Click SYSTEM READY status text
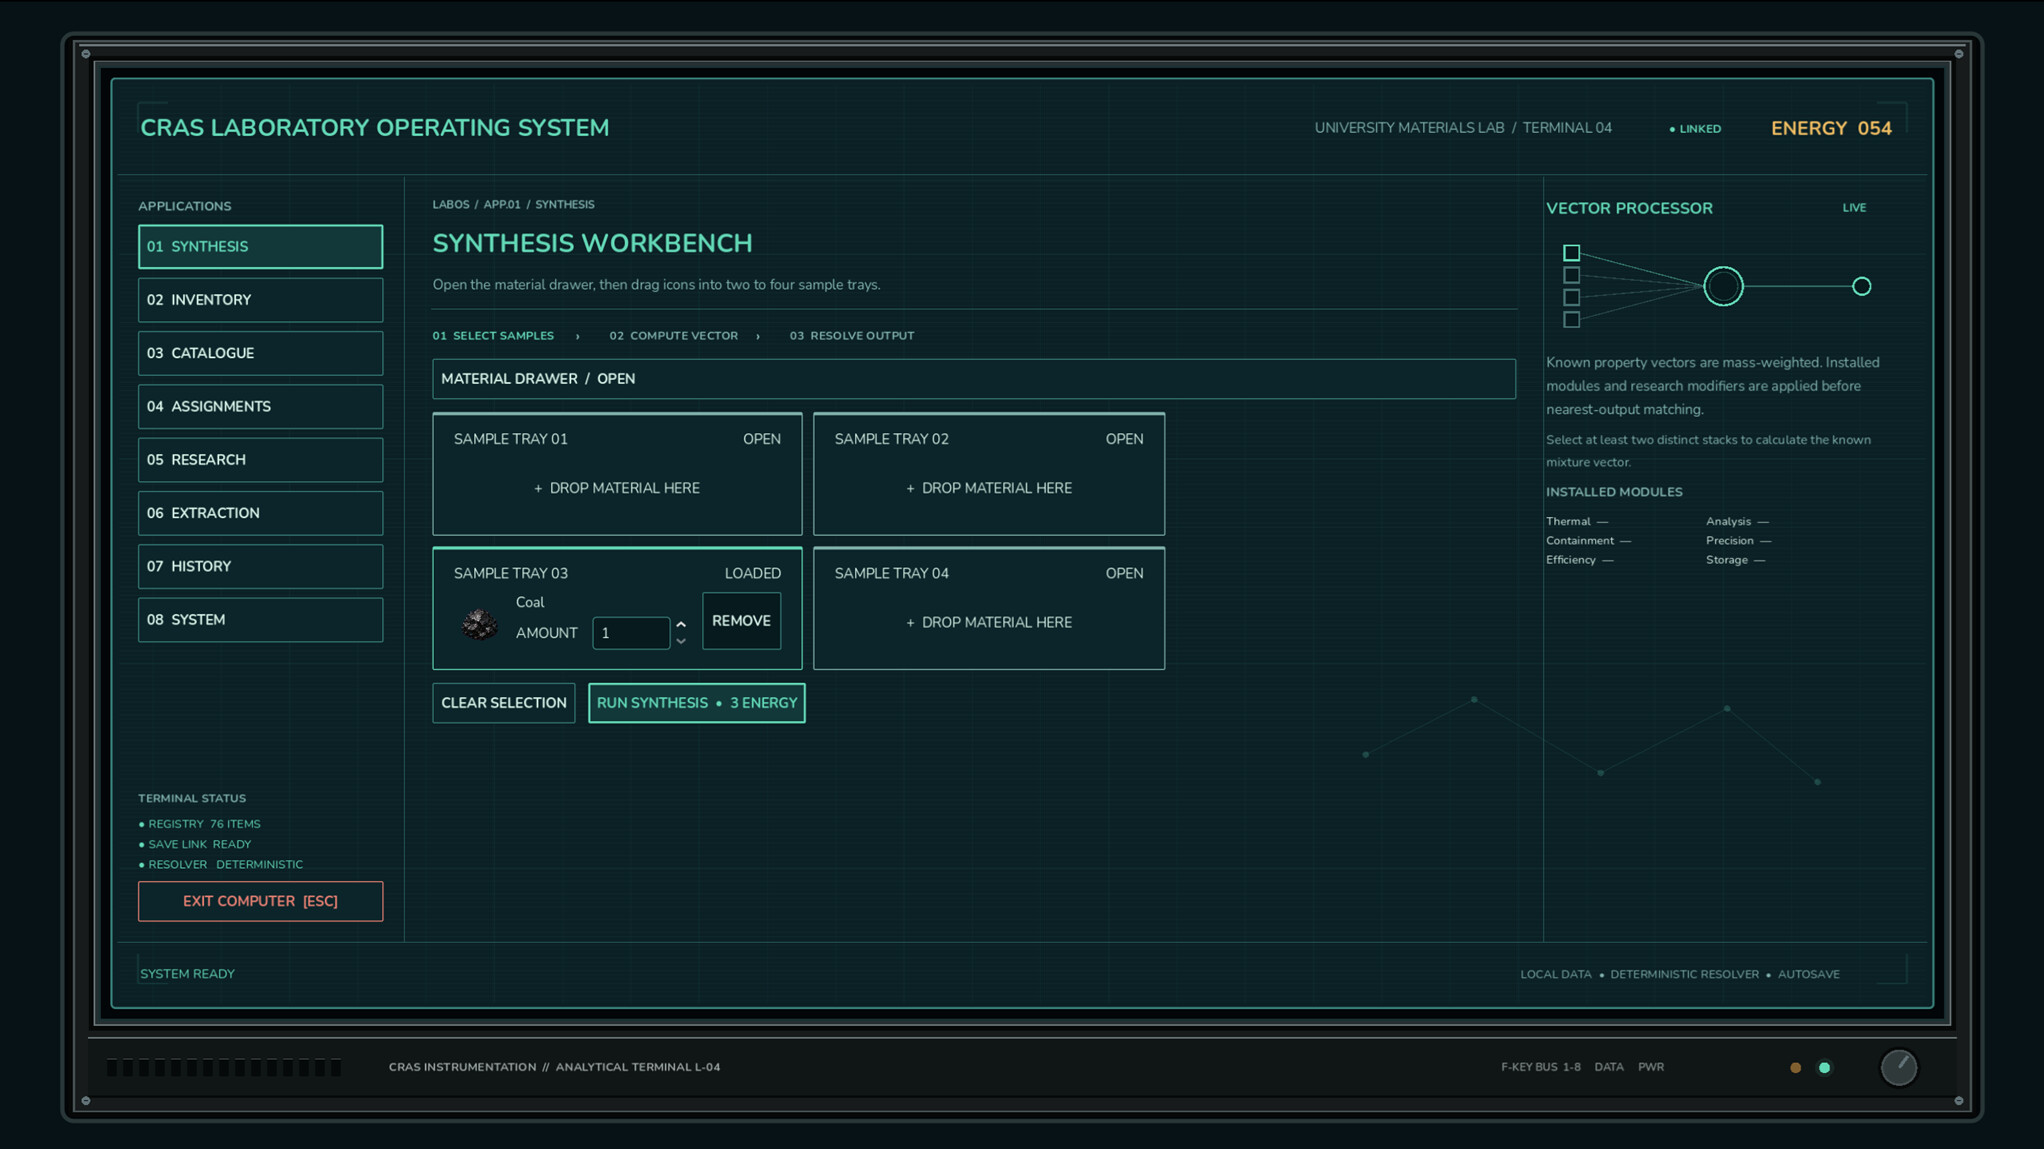The width and height of the screenshot is (2044, 1149). [187, 974]
